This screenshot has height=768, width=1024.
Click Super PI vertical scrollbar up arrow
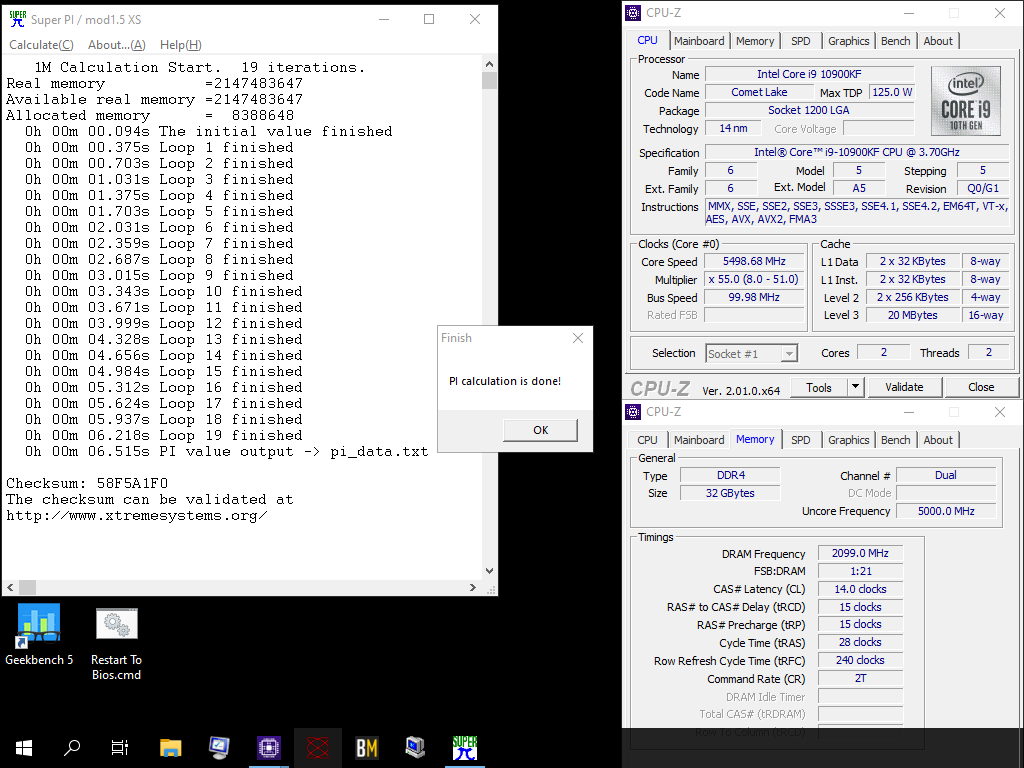pos(490,64)
